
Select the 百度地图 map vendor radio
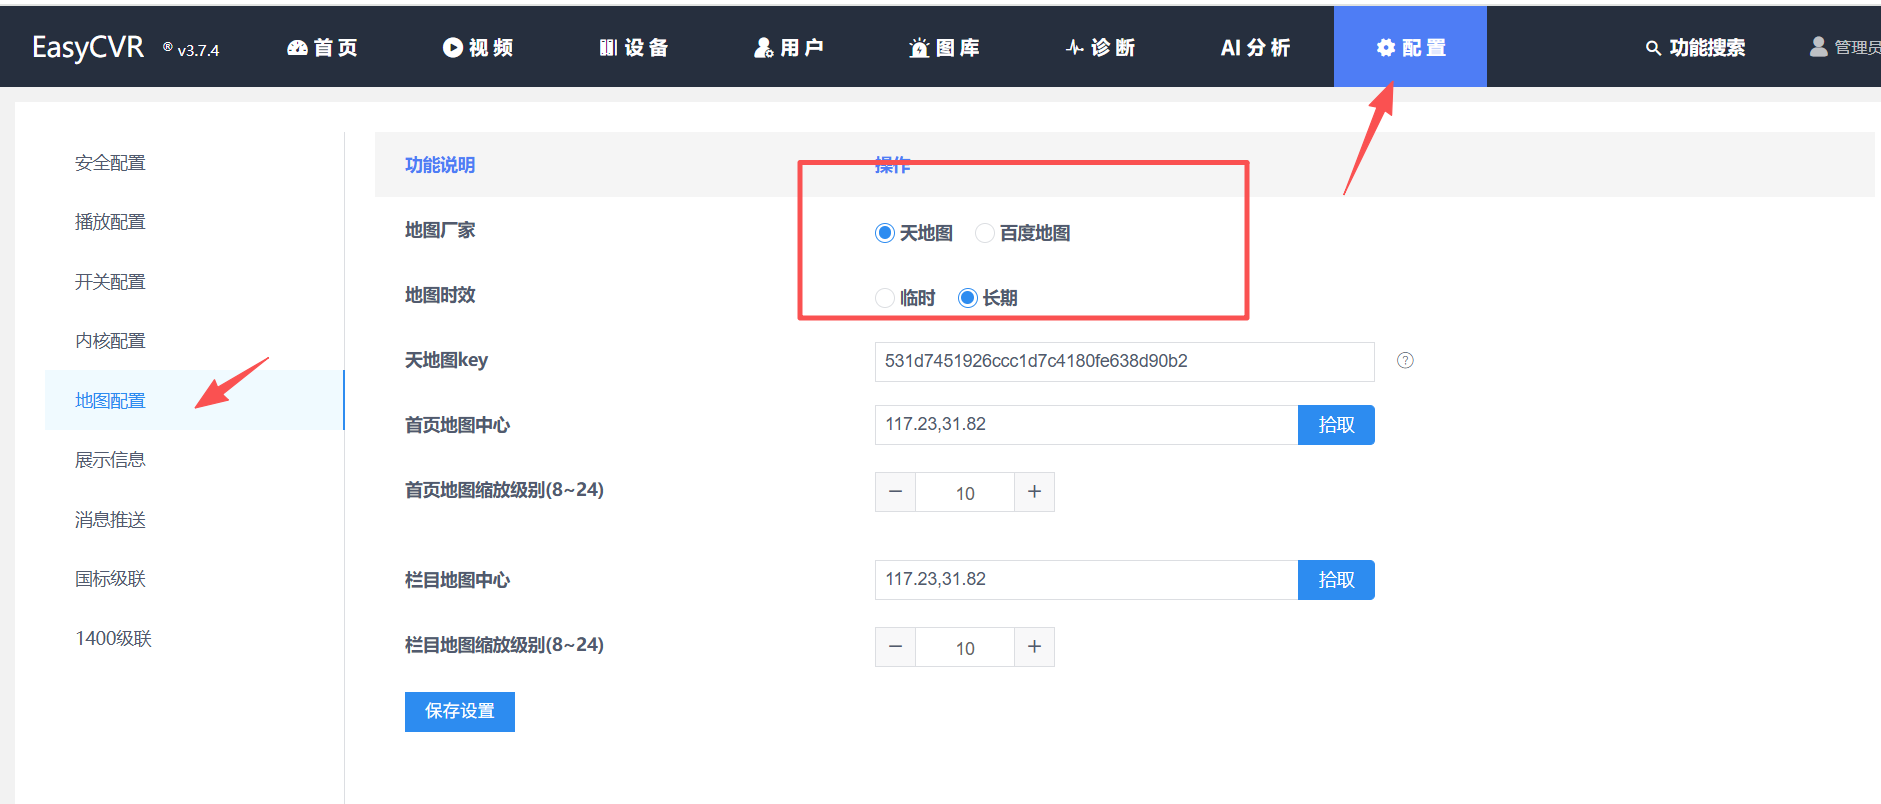click(x=984, y=233)
